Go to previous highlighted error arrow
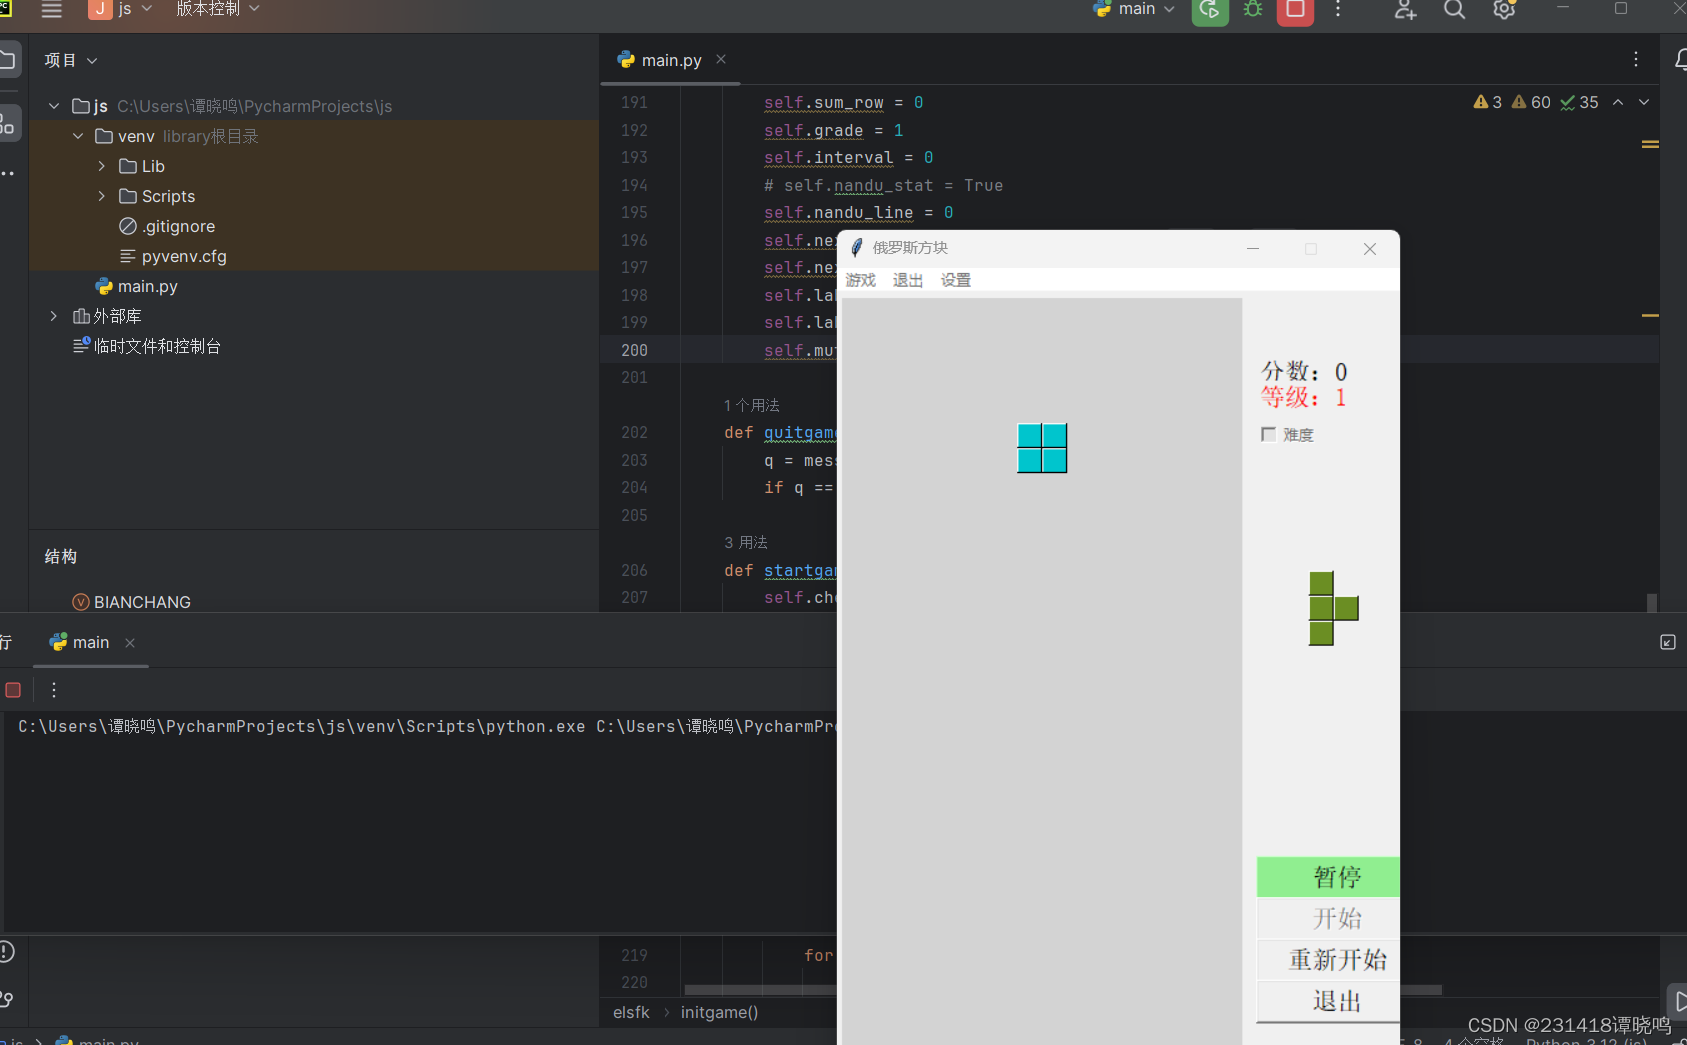 coord(1618,102)
